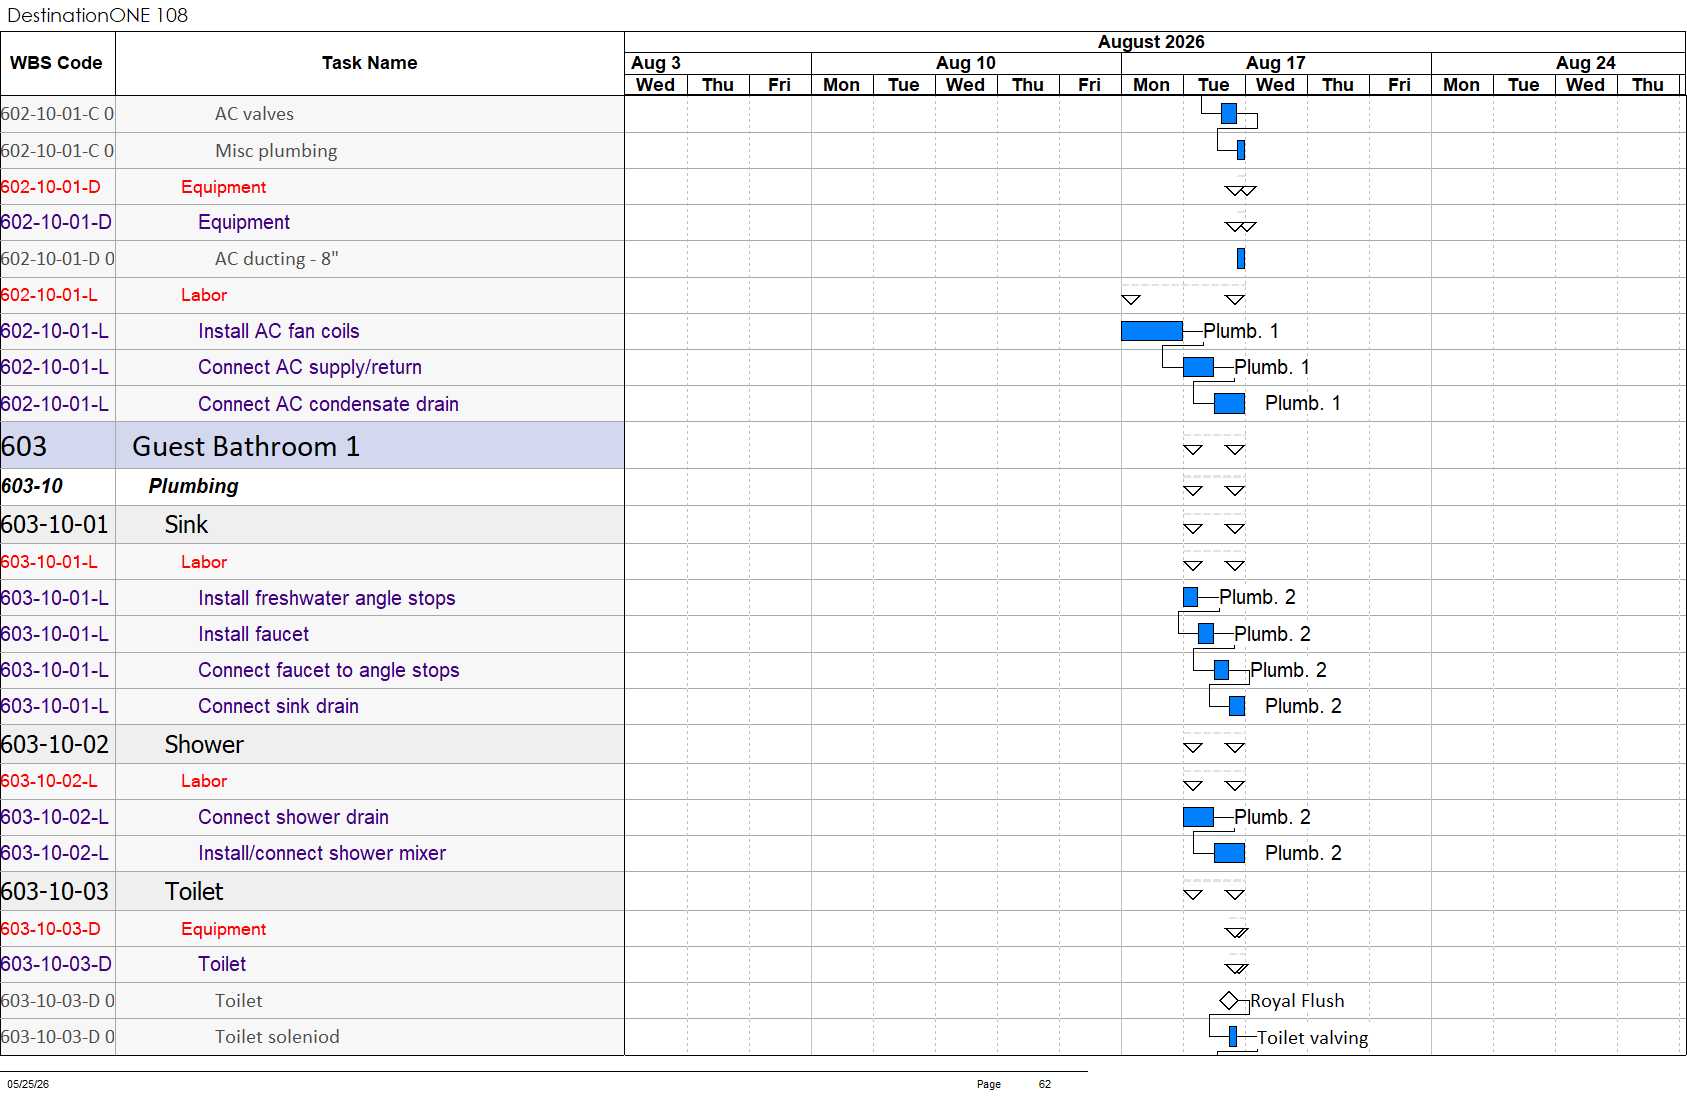The width and height of the screenshot is (1687, 1097).
Task: Open the Plumbing 603-10 group row
Action: (x=312, y=486)
